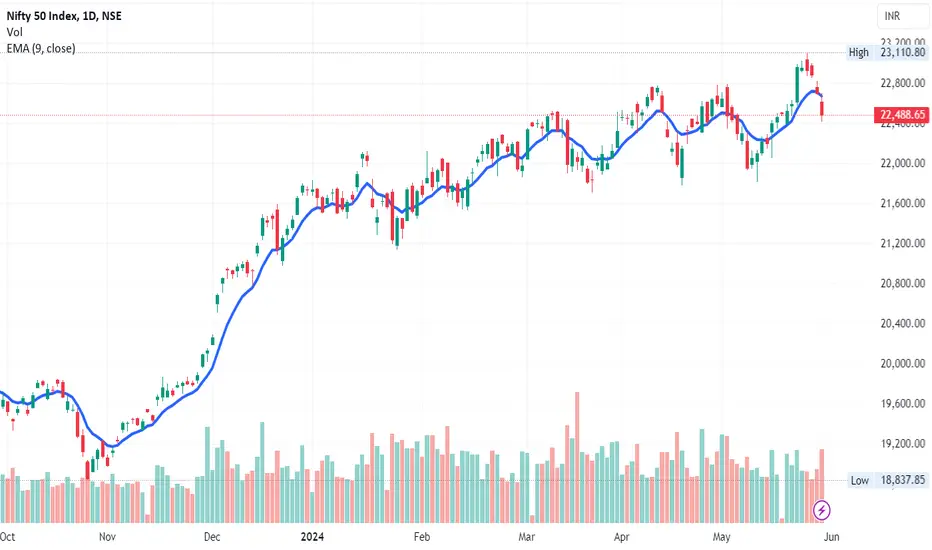Click the May label on time axis
Screen dimensions: 932x550
tap(721, 536)
